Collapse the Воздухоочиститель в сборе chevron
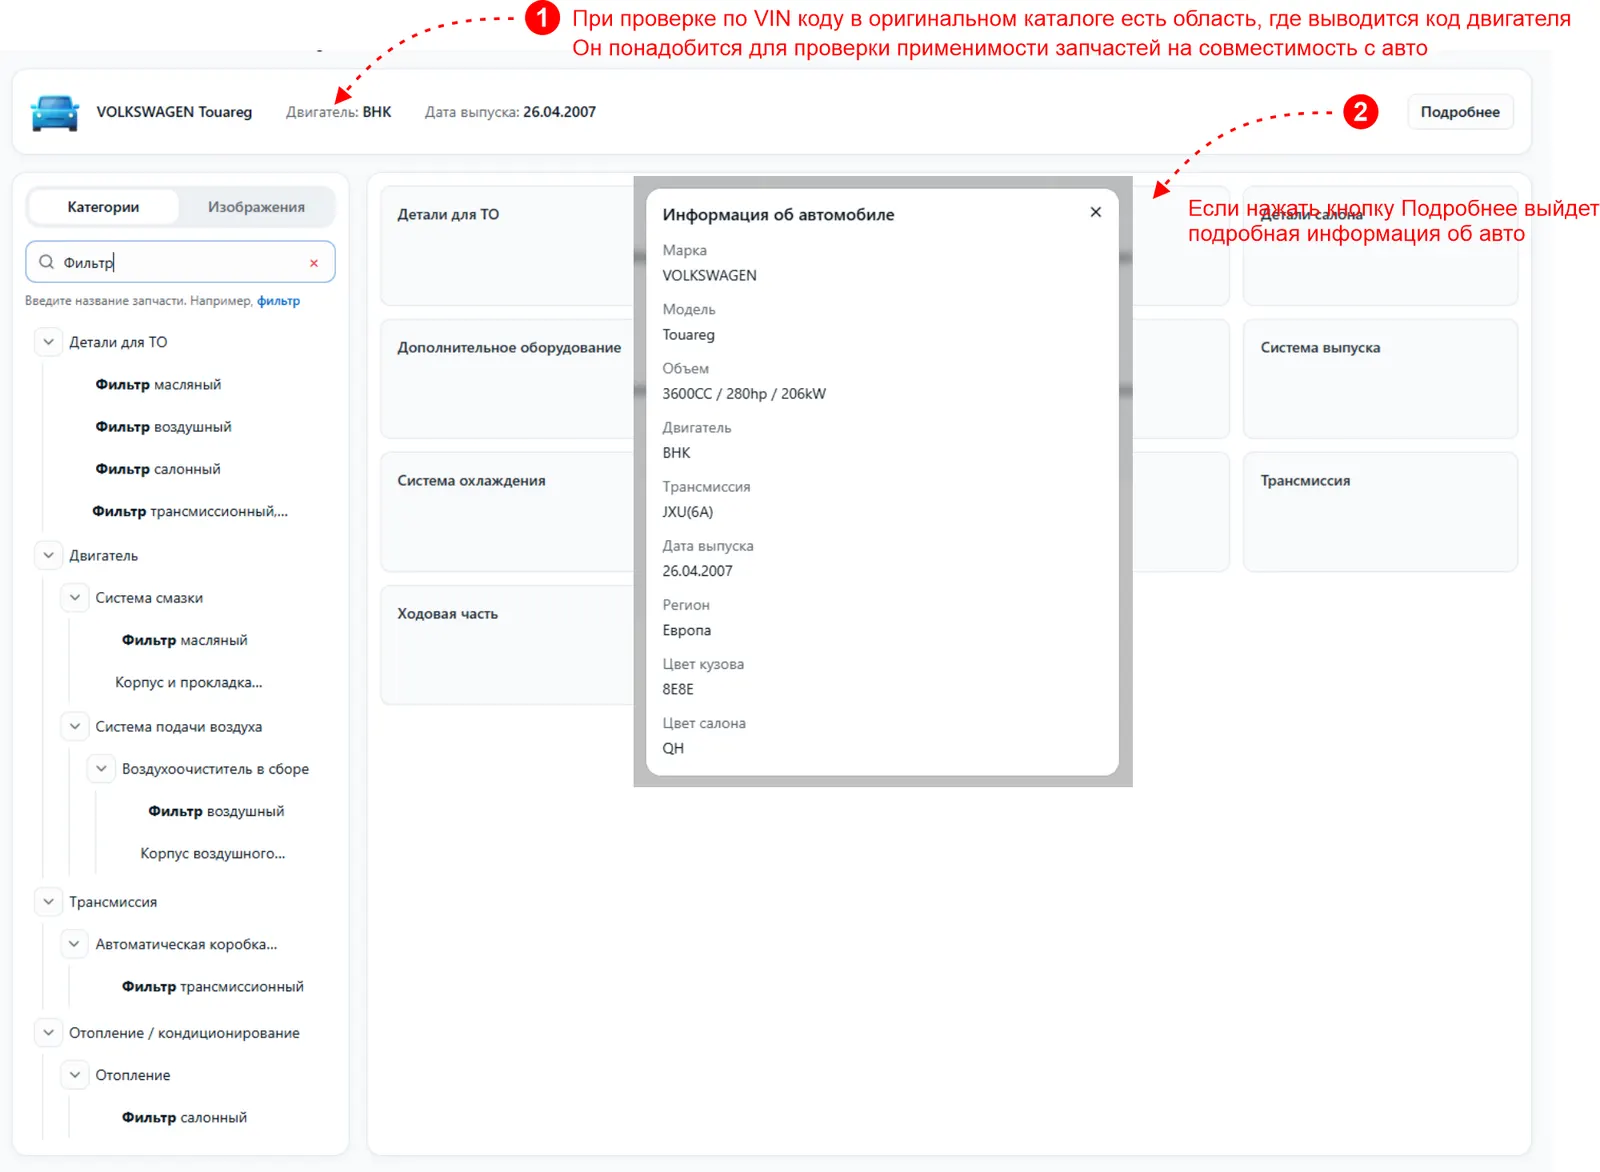This screenshot has width=1600, height=1172. [x=101, y=769]
